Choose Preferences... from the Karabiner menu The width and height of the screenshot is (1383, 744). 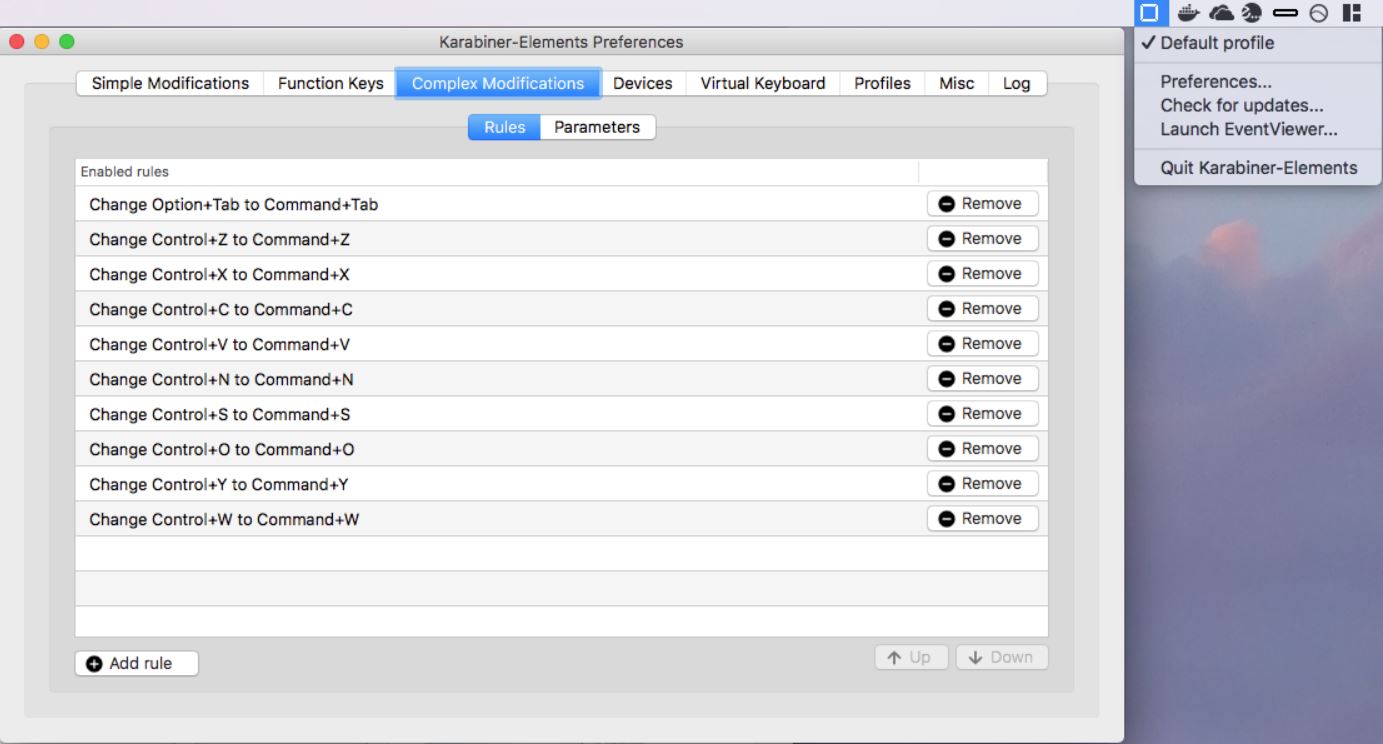(x=1258, y=82)
